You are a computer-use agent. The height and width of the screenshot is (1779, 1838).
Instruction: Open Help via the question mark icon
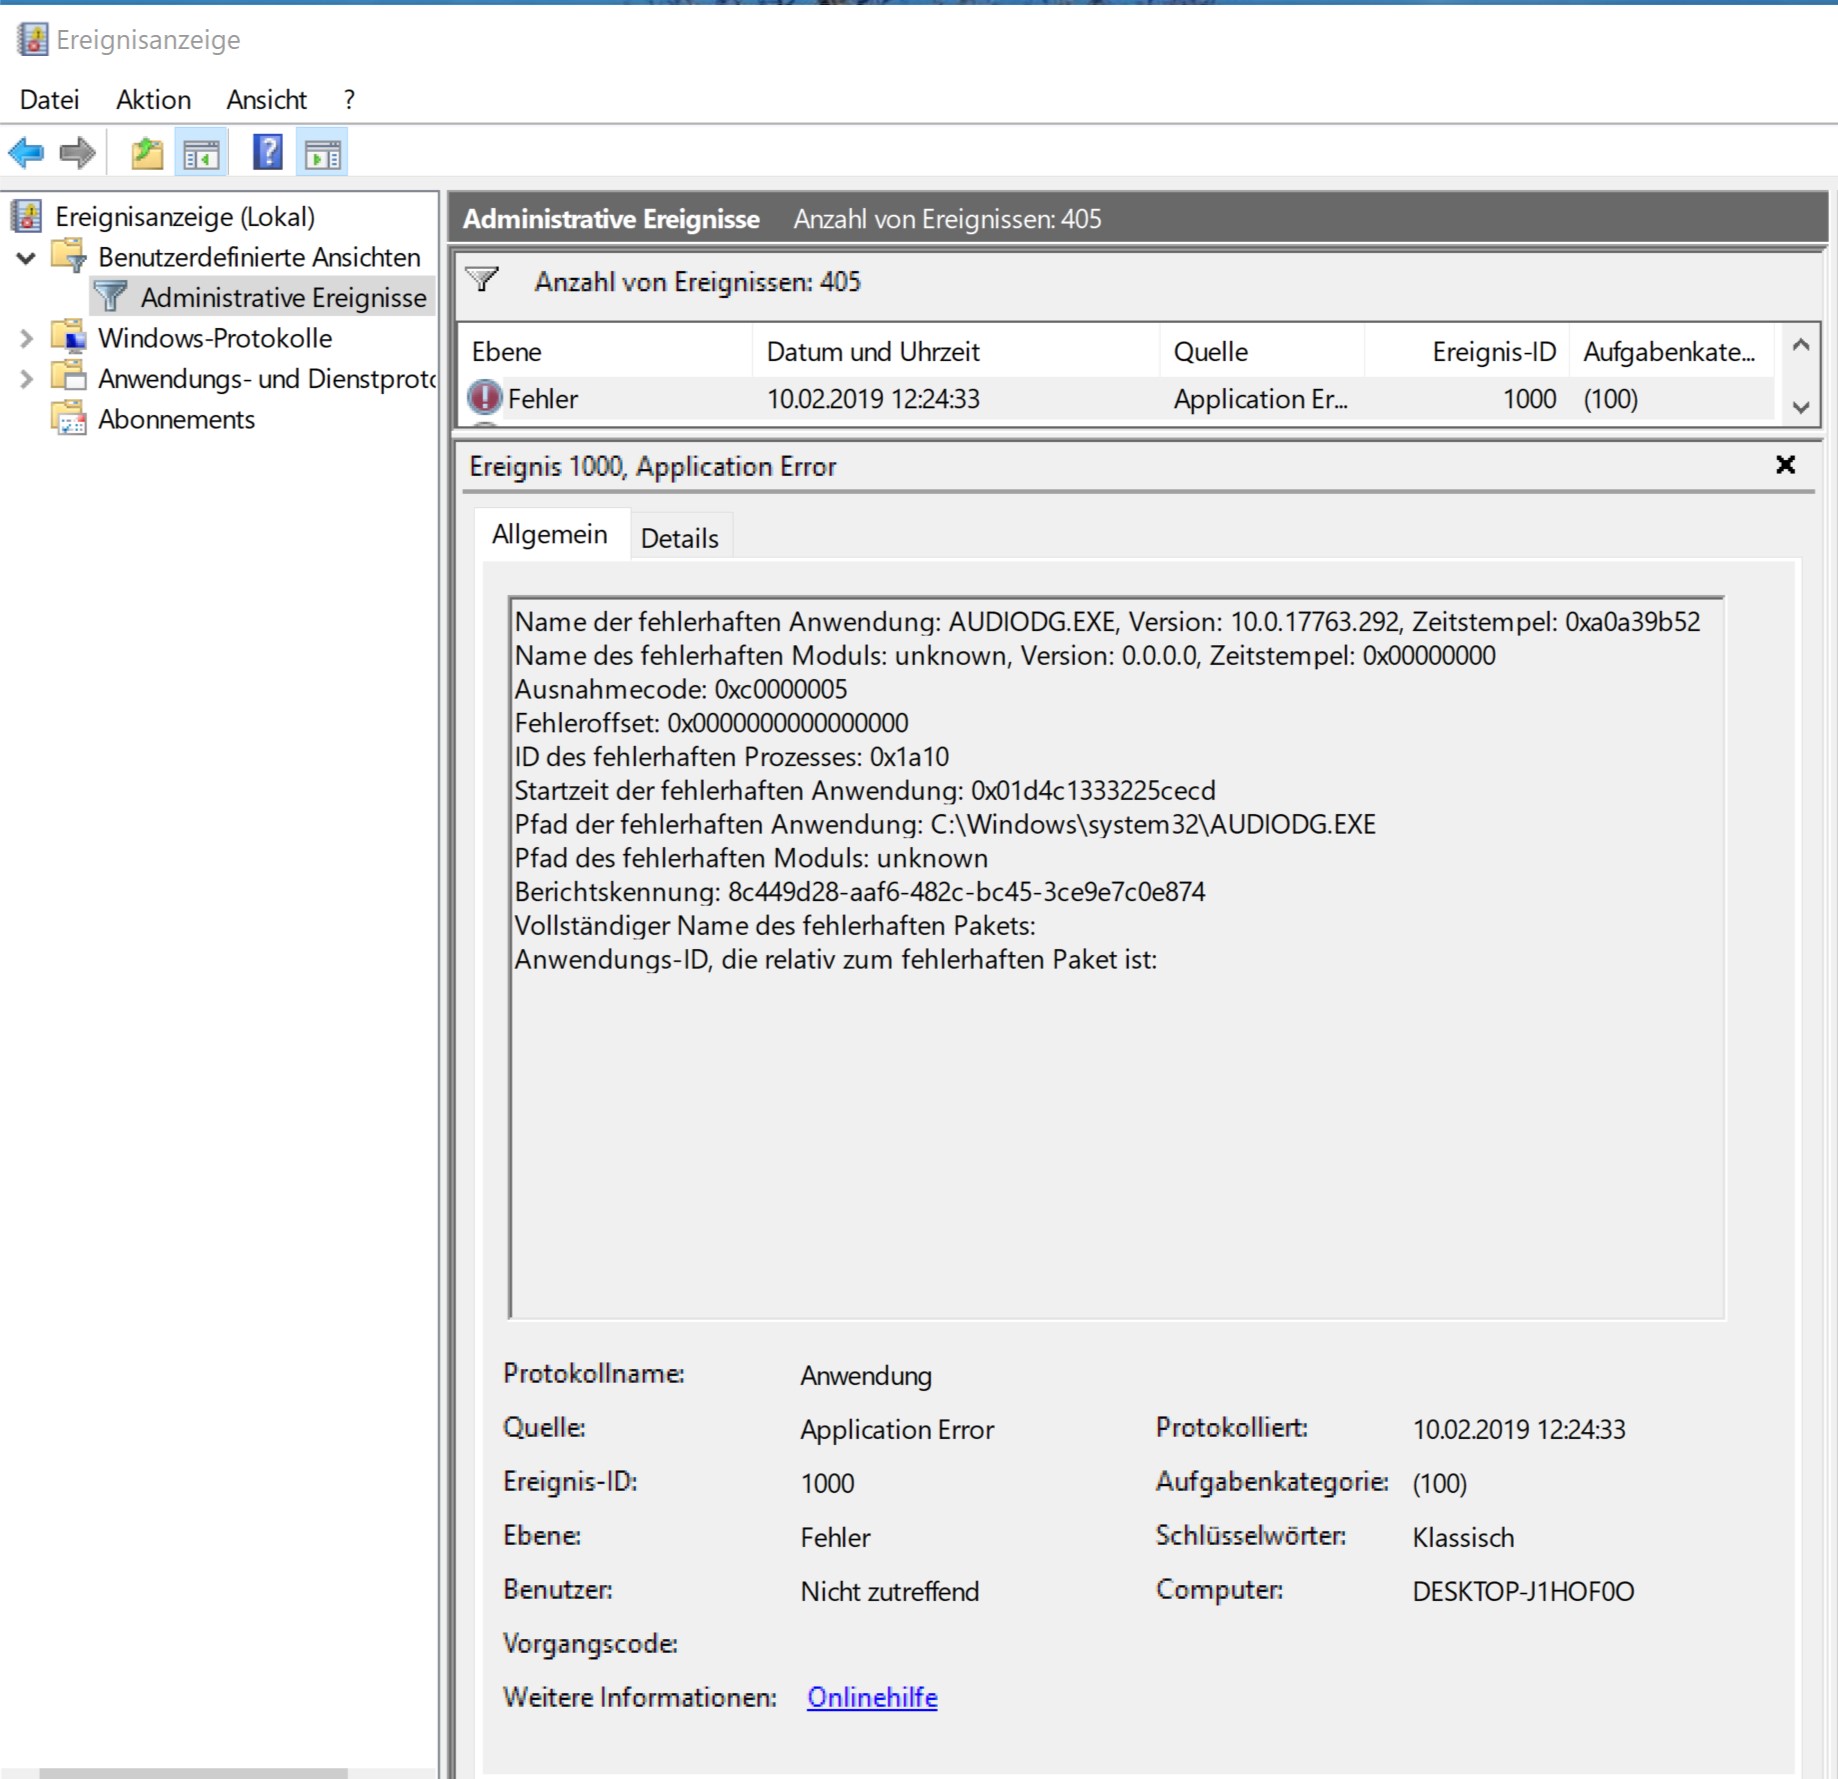click(267, 153)
